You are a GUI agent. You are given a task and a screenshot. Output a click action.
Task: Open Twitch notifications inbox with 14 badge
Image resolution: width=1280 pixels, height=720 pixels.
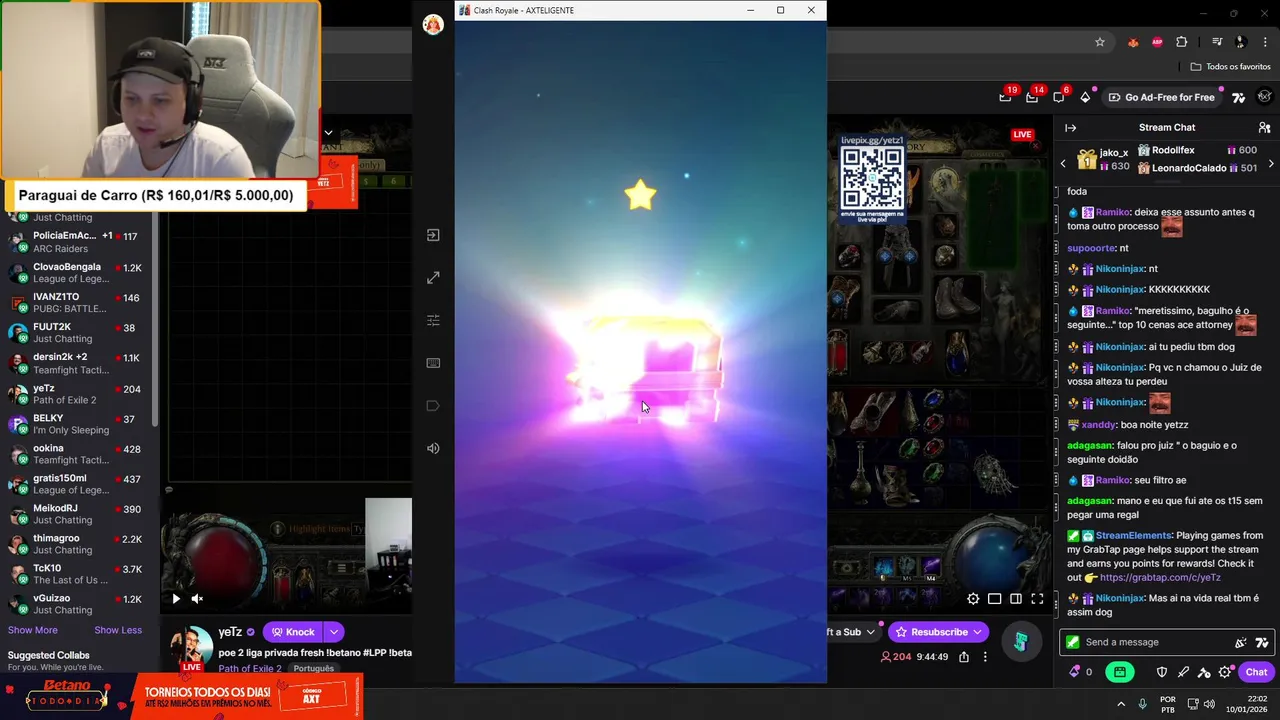tap(1032, 97)
